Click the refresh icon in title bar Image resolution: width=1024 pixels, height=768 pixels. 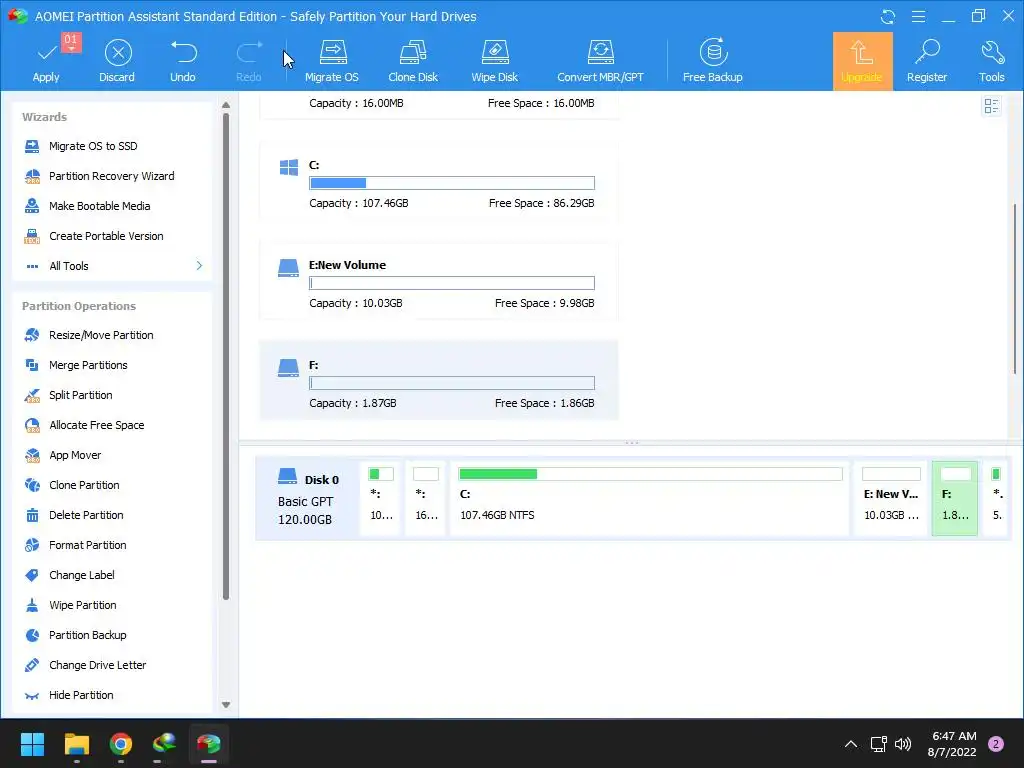(888, 16)
